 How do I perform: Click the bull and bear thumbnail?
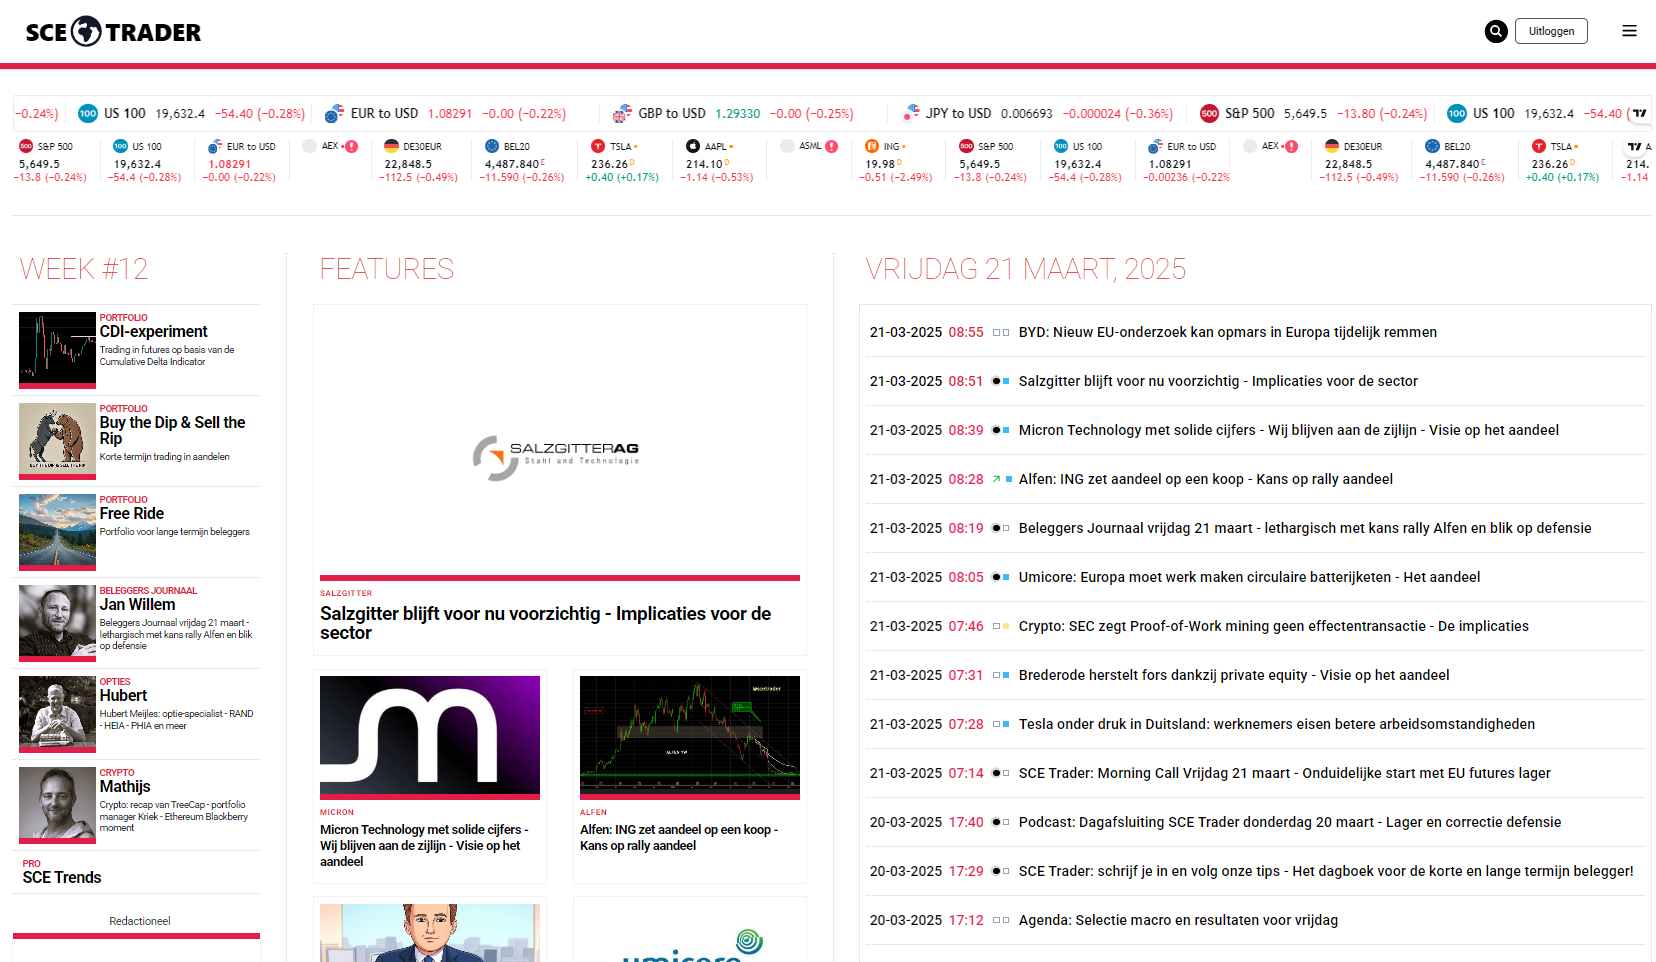[57, 441]
